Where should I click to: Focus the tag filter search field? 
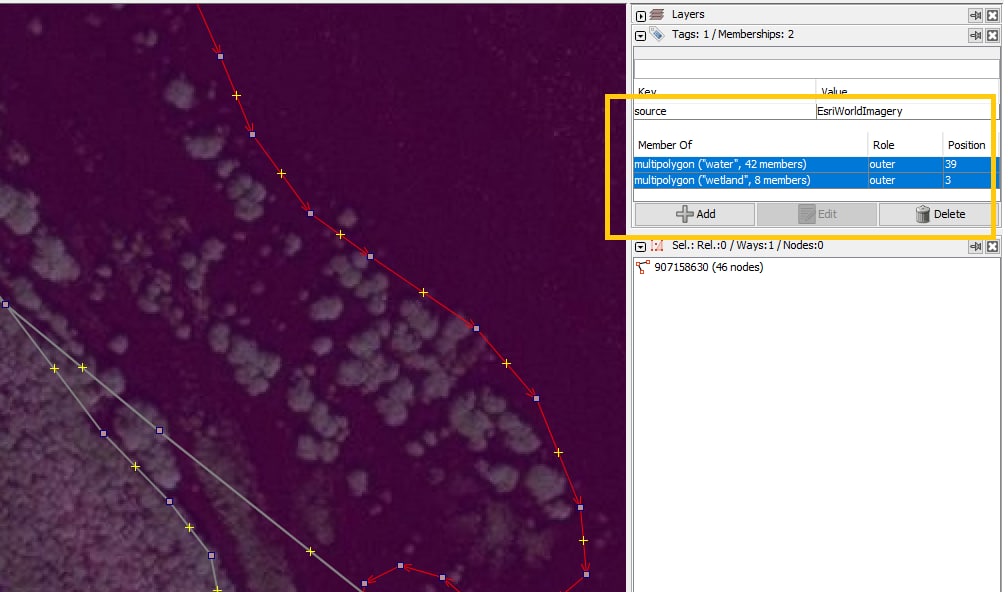(816, 69)
